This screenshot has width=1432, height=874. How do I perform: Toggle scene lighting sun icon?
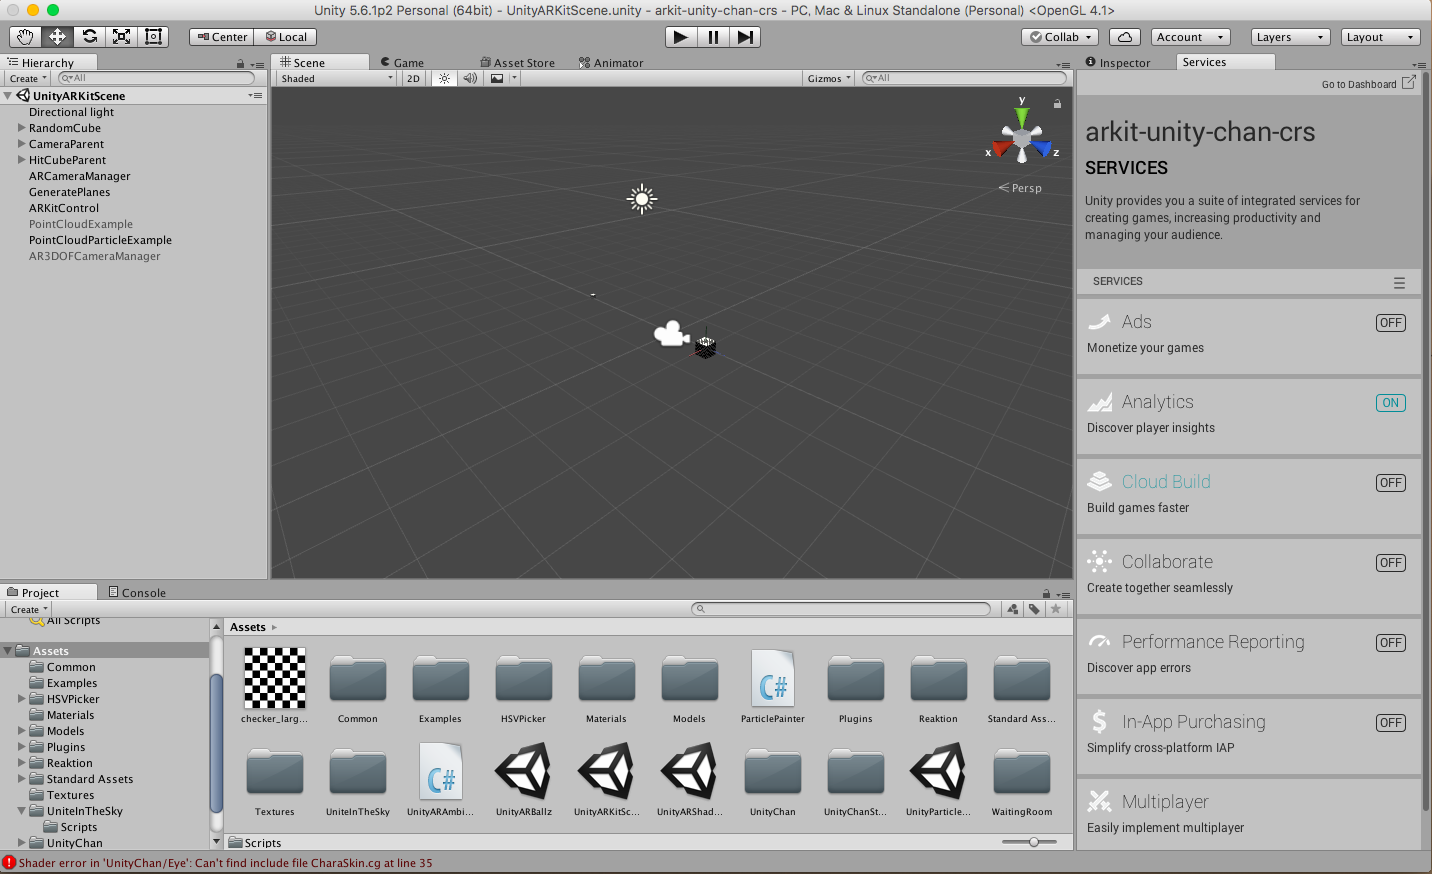444,78
